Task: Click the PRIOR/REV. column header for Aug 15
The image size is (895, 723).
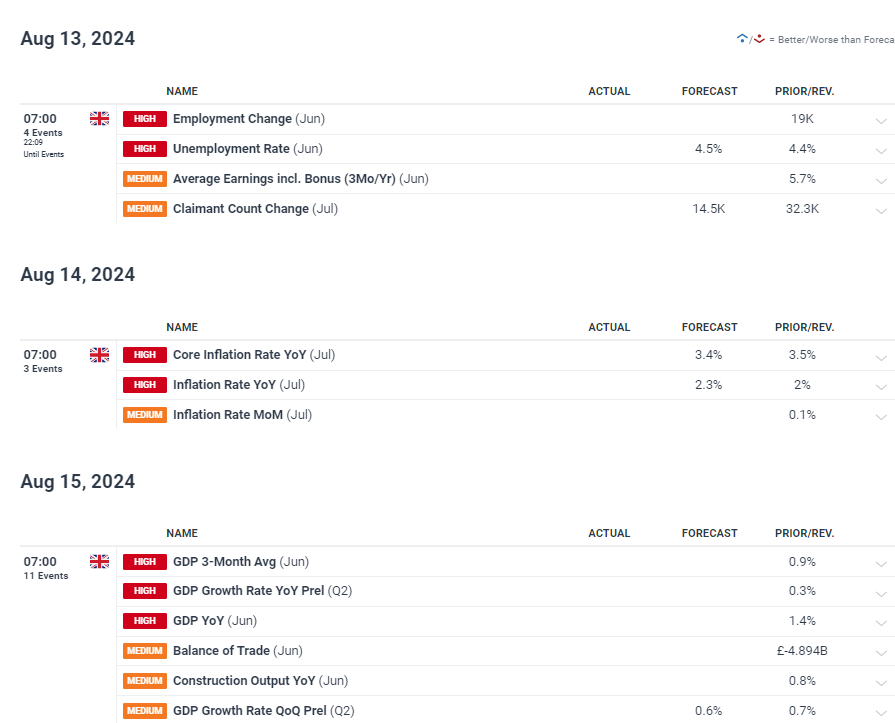Action: click(804, 533)
